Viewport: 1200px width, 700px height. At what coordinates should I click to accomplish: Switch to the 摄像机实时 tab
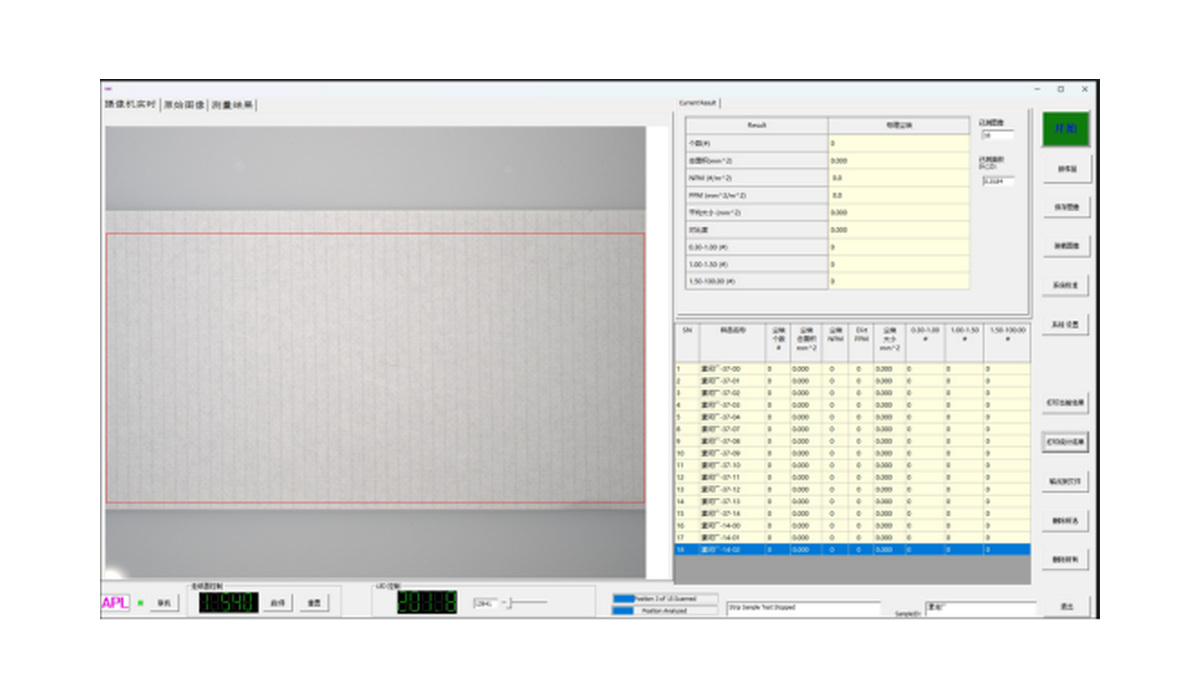[130, 104]
